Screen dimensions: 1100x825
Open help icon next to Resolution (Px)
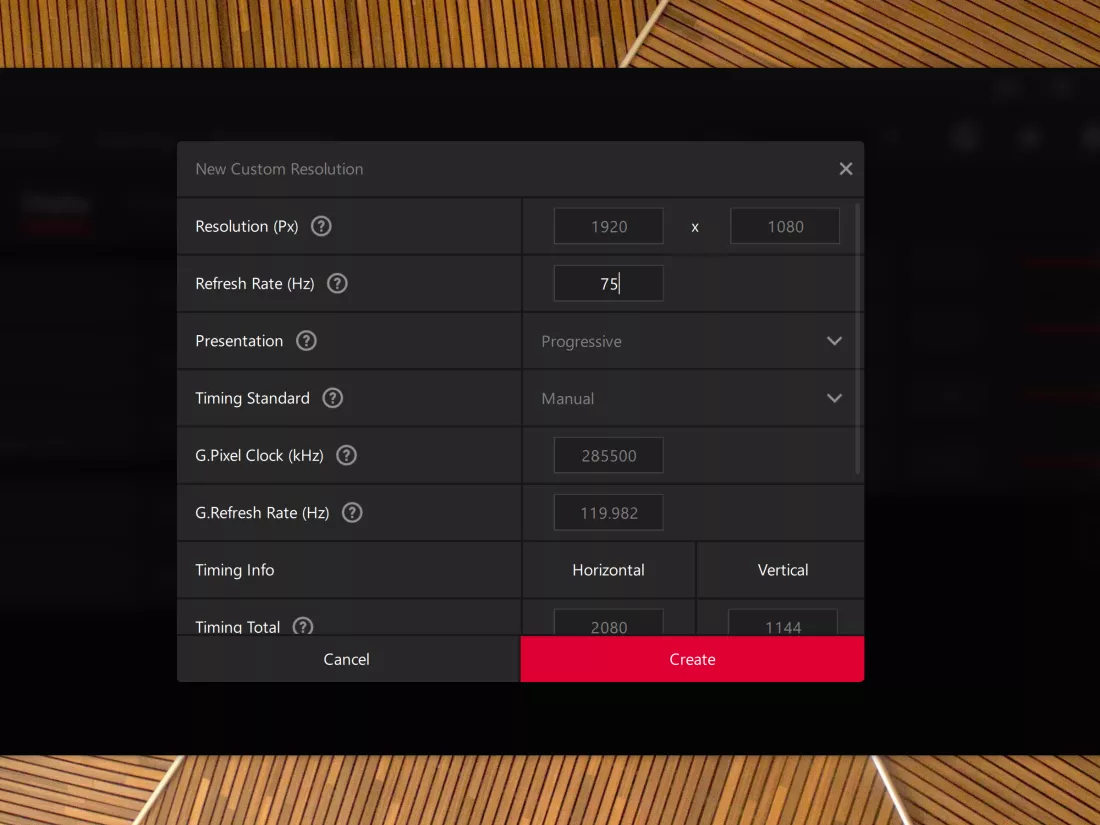[321, 226]
